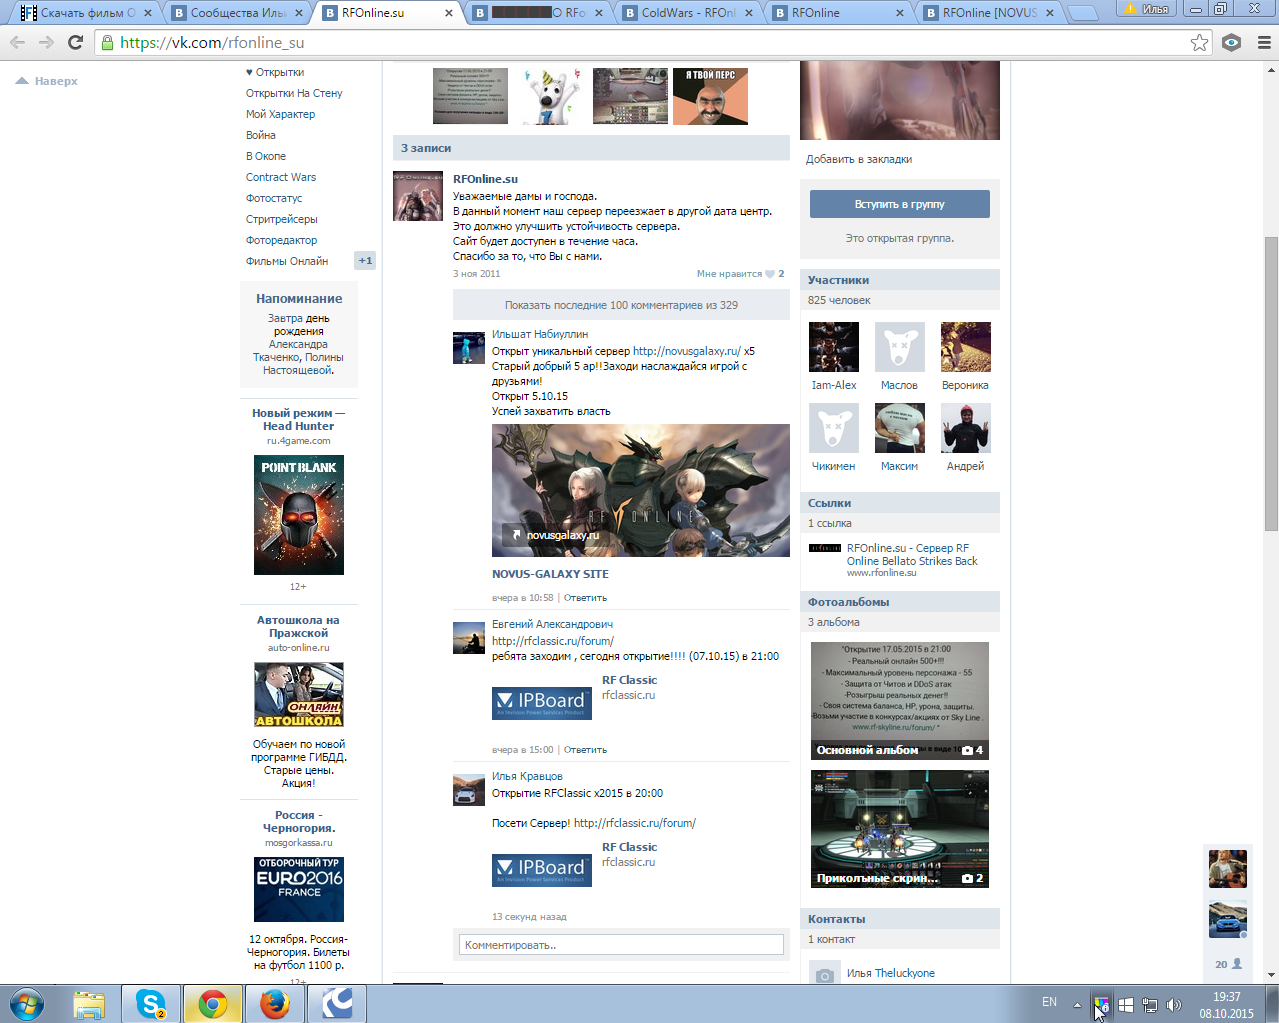
Task: Open Вероника member avatar
Action: [x=966, y=347]
